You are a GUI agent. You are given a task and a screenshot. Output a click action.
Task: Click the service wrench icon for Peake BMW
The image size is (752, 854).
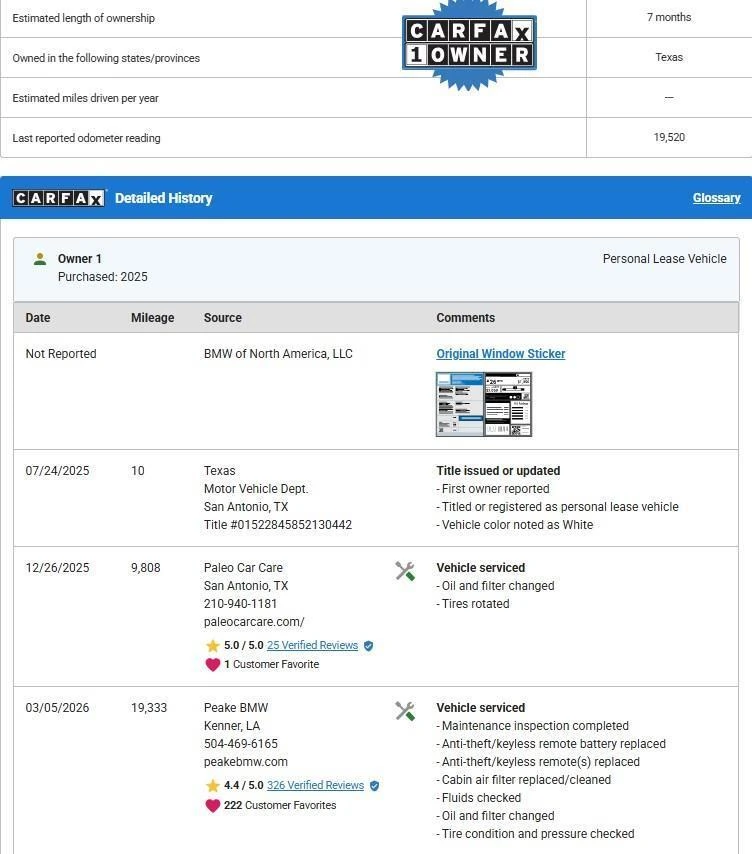(405, 711)
